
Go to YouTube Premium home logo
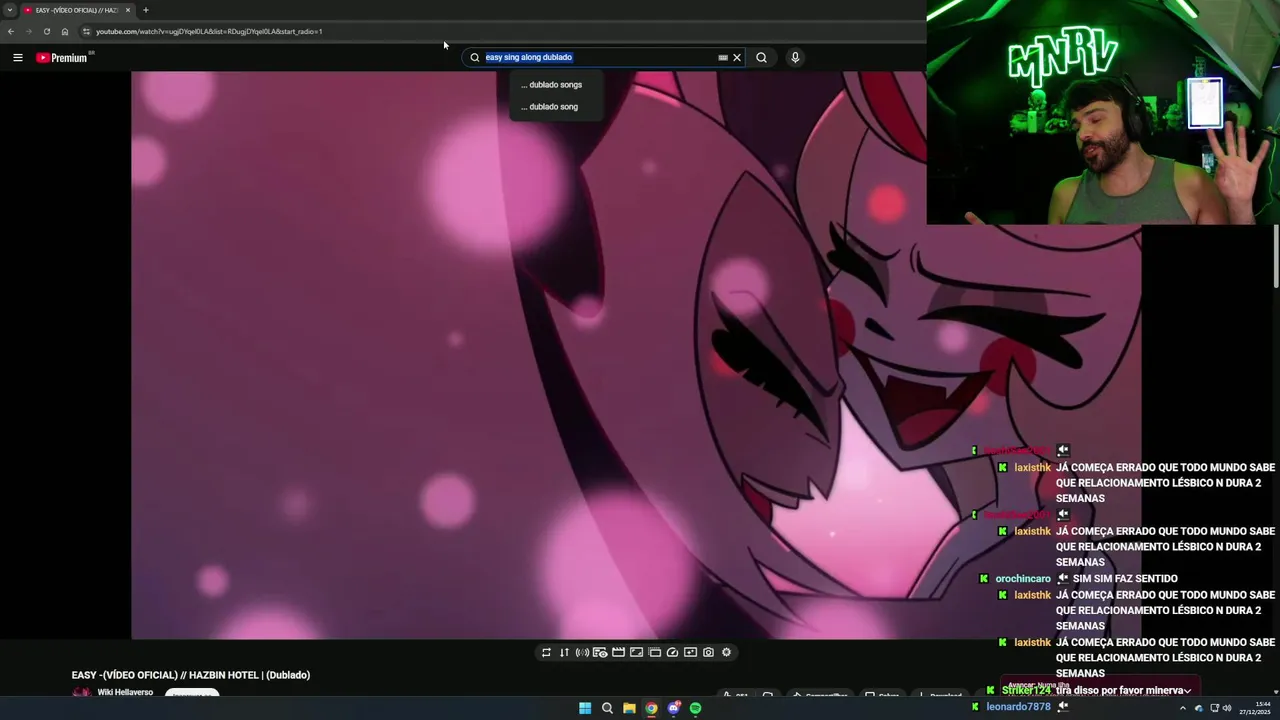click(x=62, y=57)
